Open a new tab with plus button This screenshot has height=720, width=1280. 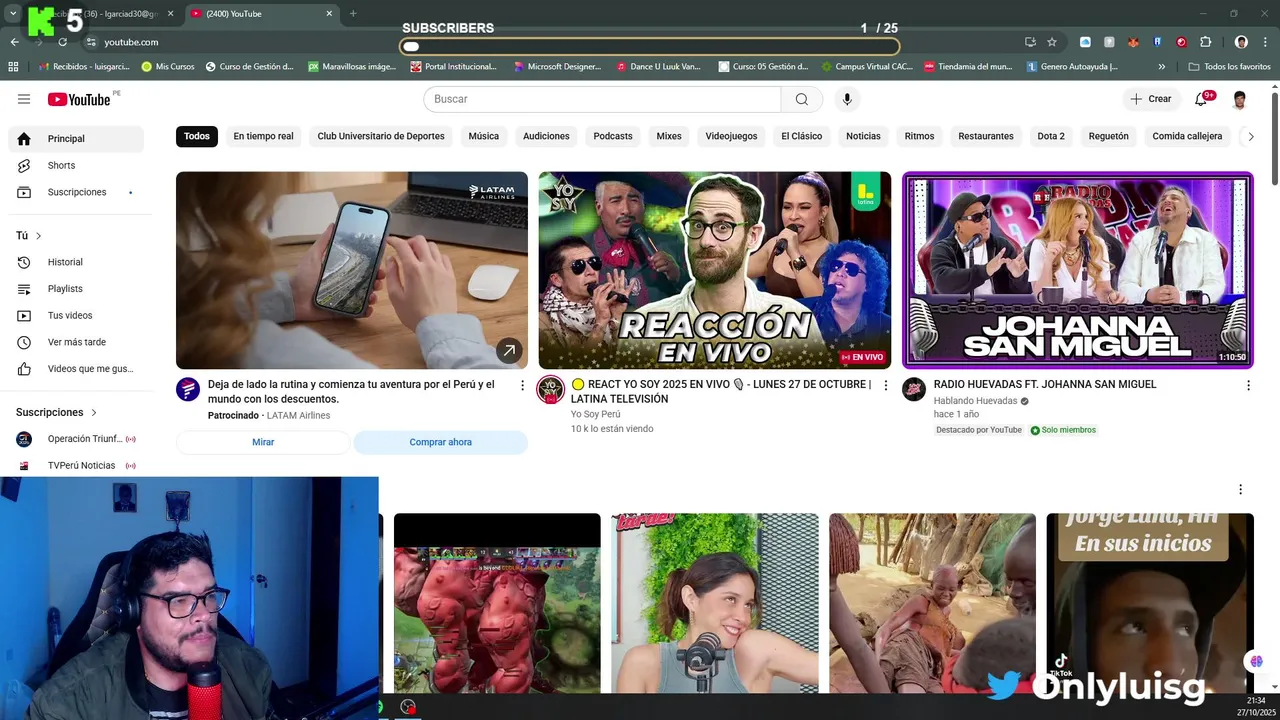click(353, 14)
